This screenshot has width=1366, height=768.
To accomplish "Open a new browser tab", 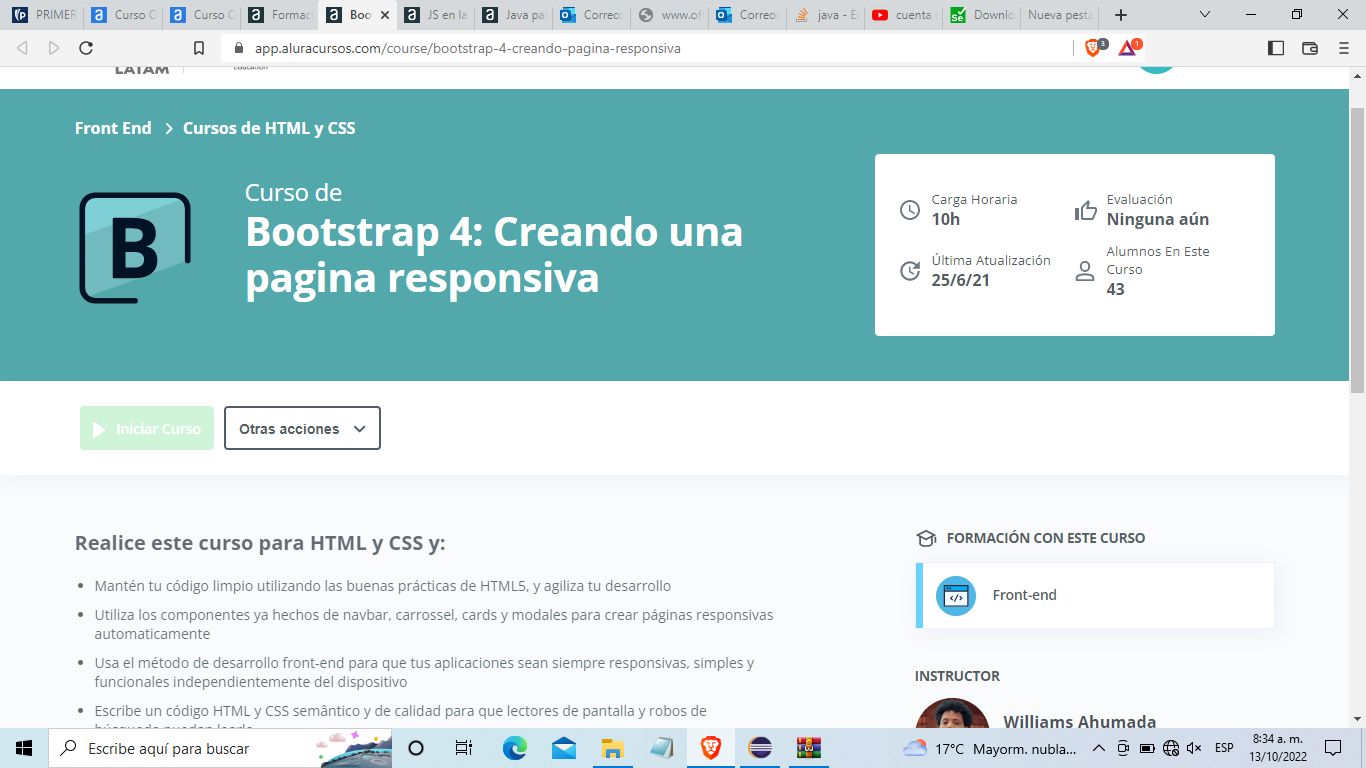I will click(x=1121, y=15).
